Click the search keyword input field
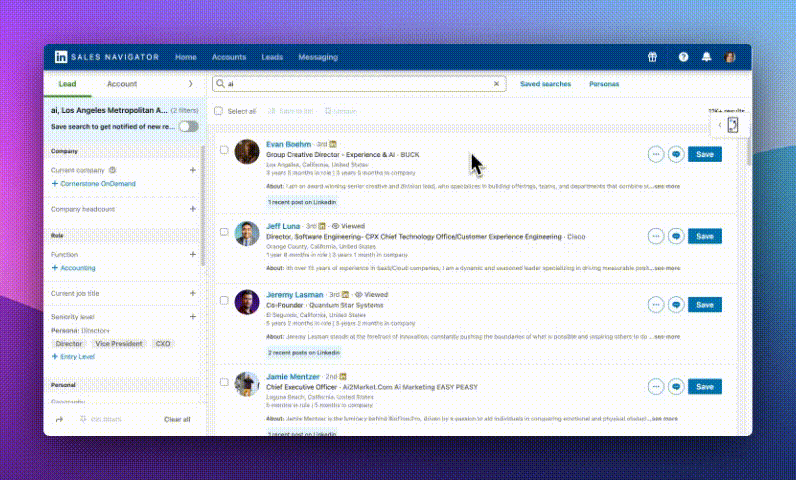 pyautogui.click(x=359, y=84)
